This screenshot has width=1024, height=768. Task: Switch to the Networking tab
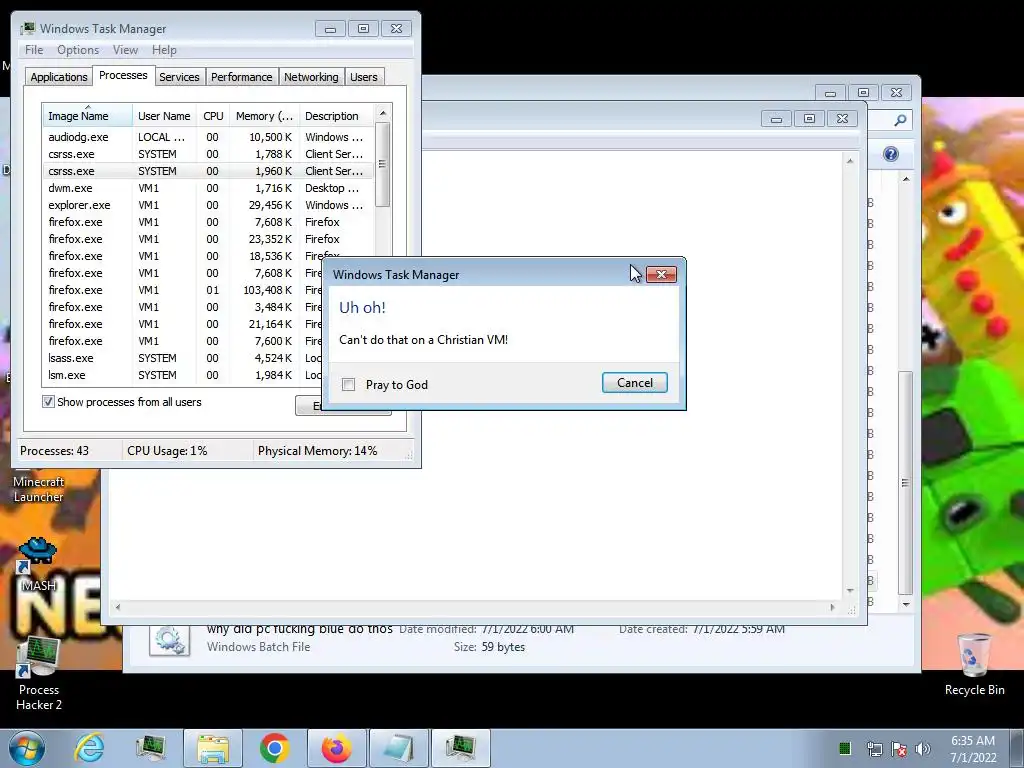(311, 77)
